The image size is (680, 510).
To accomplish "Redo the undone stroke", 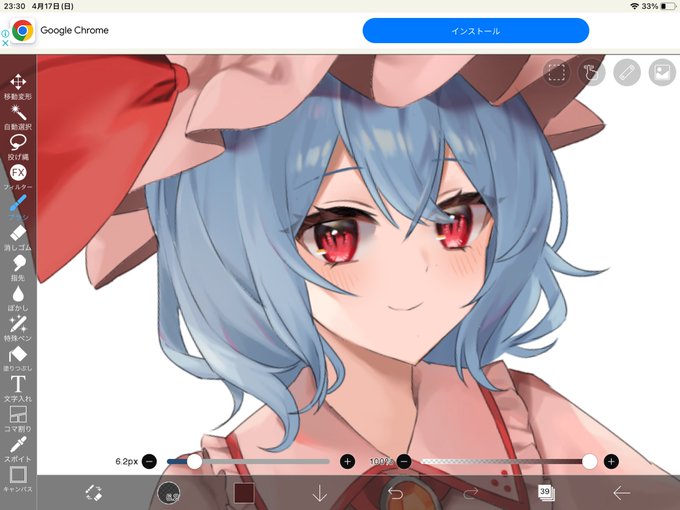I will click(x=471, y=493).
